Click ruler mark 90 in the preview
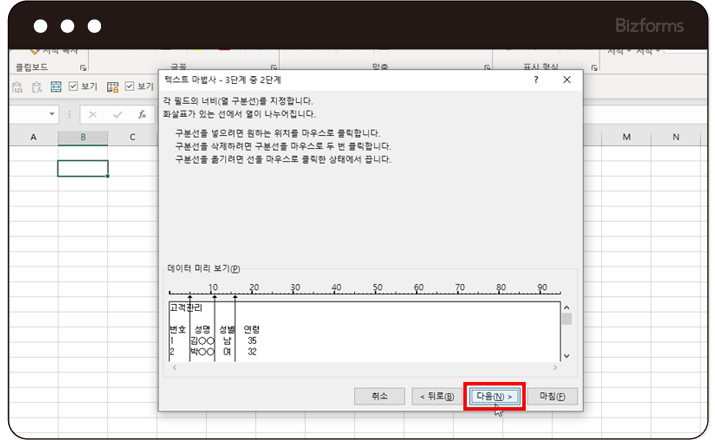Image resolution: width=715 pixels, height=440 pixels. [x=542, y=287]
